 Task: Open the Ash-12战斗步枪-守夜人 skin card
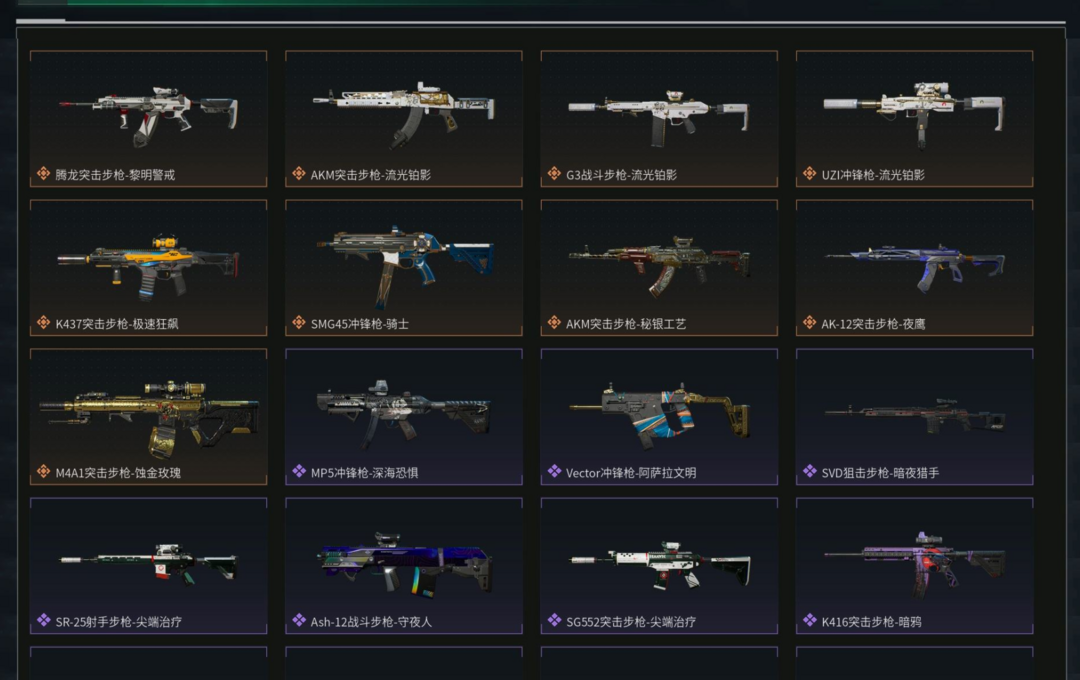point(404,566)
